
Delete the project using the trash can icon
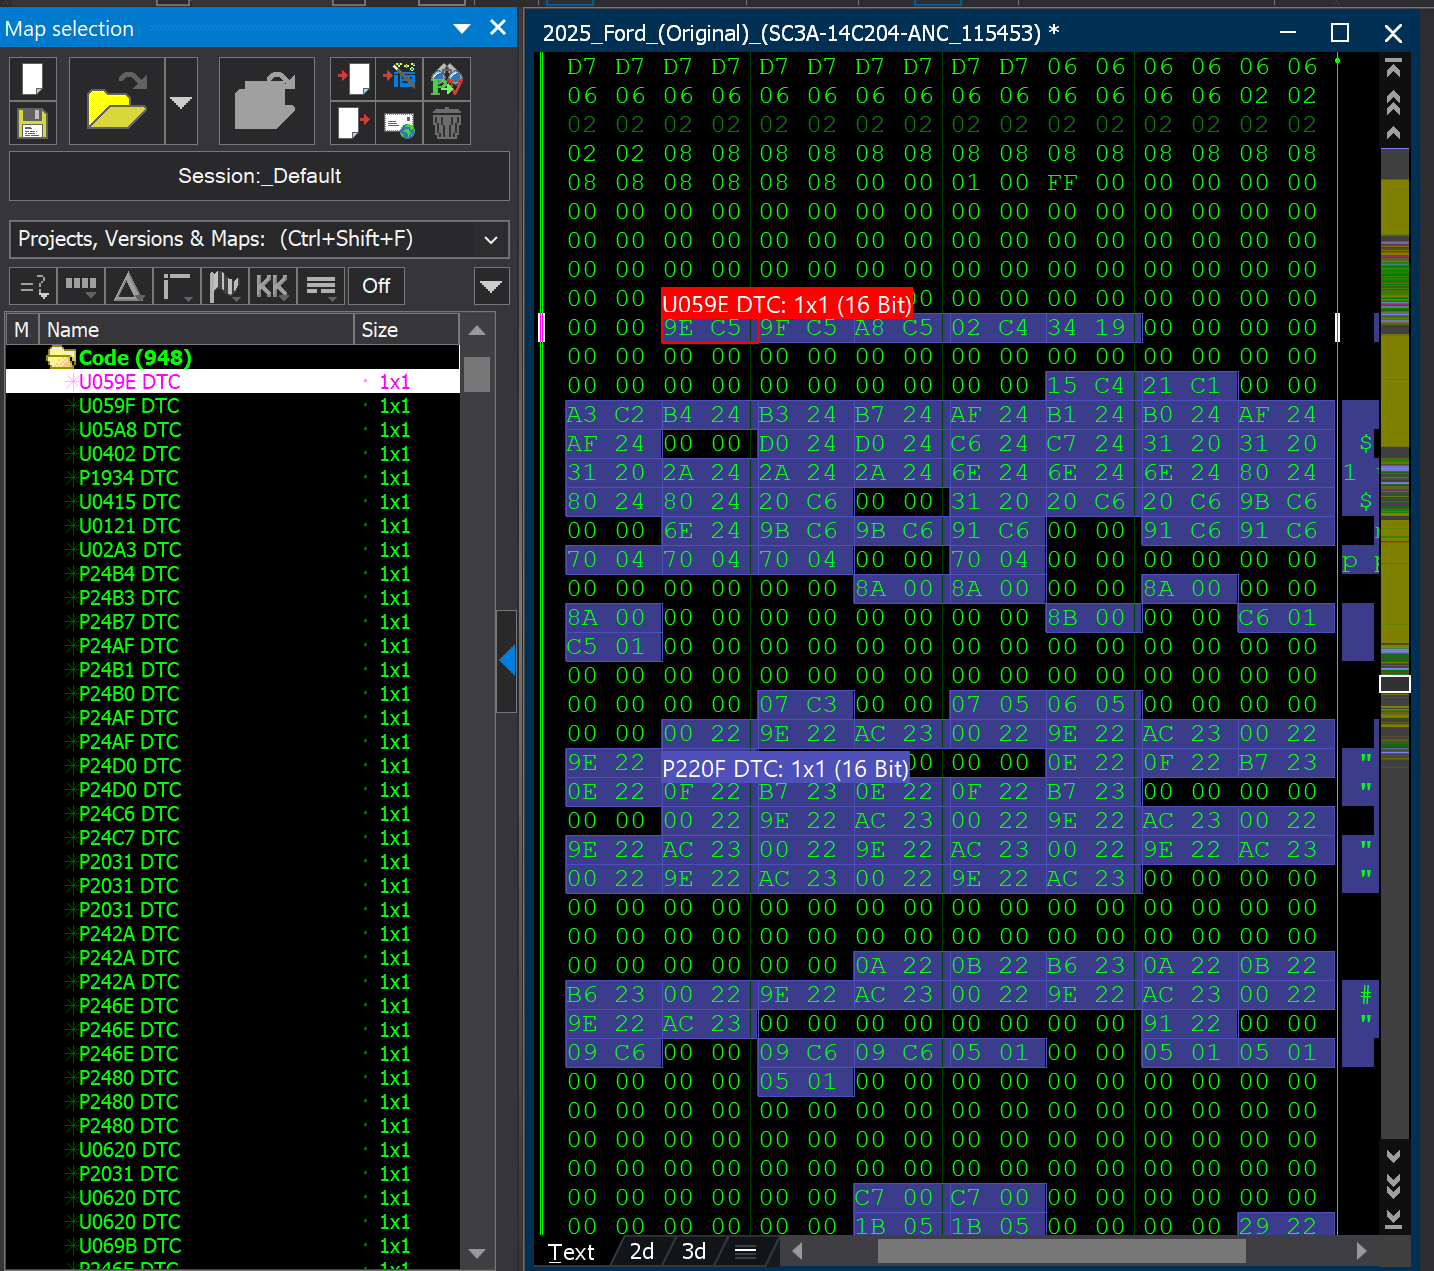(446, 124)
